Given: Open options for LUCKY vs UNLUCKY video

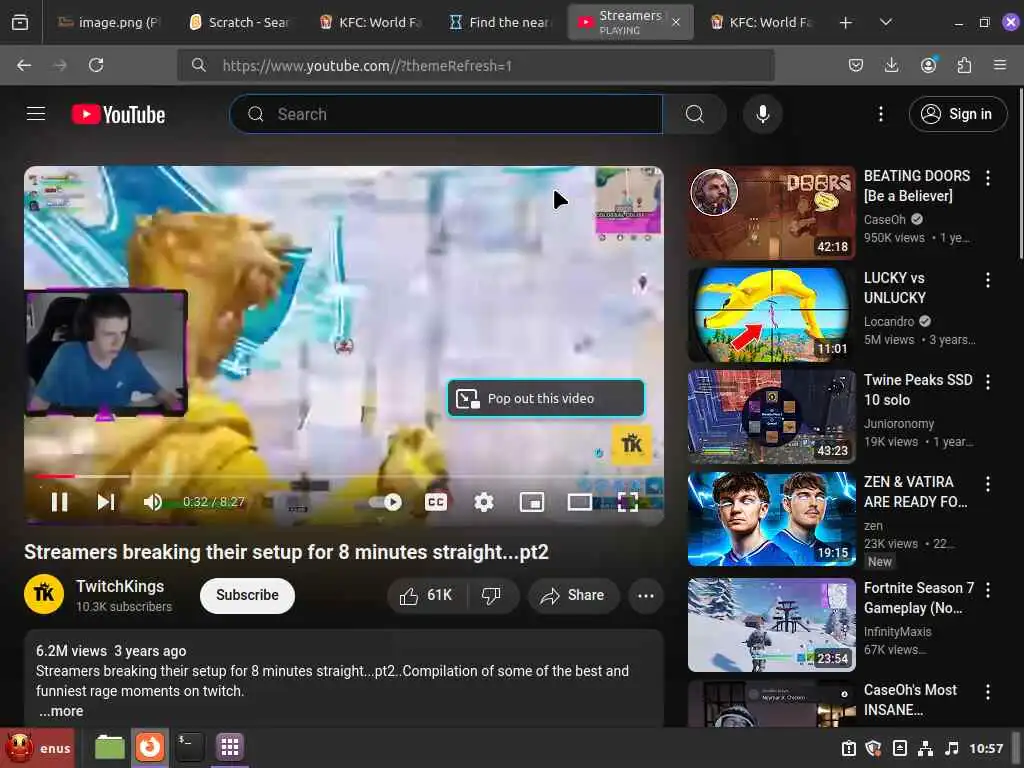Looking at the screenshot, I should point(987,280).
